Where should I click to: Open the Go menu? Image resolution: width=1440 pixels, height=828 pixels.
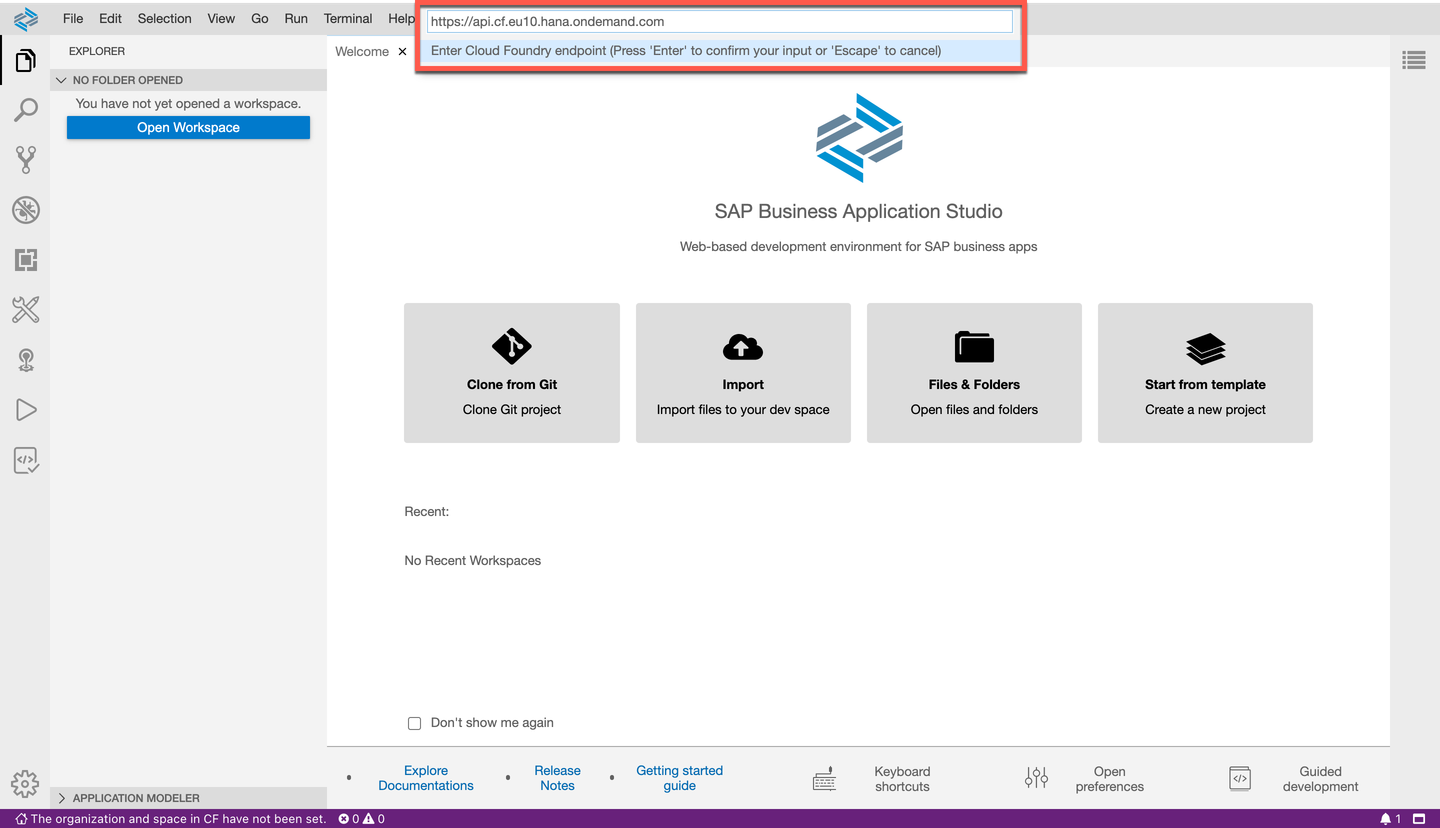pos(260,18)
